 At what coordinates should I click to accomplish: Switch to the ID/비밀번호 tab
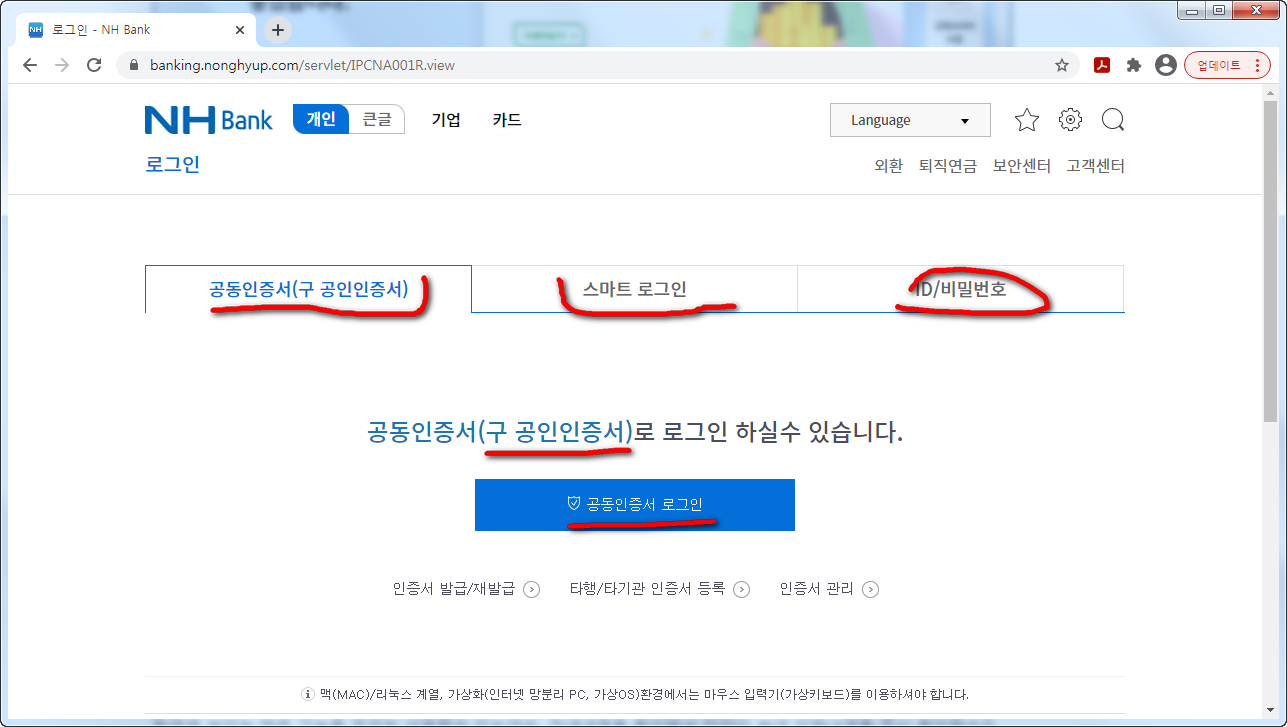point(961,289)
